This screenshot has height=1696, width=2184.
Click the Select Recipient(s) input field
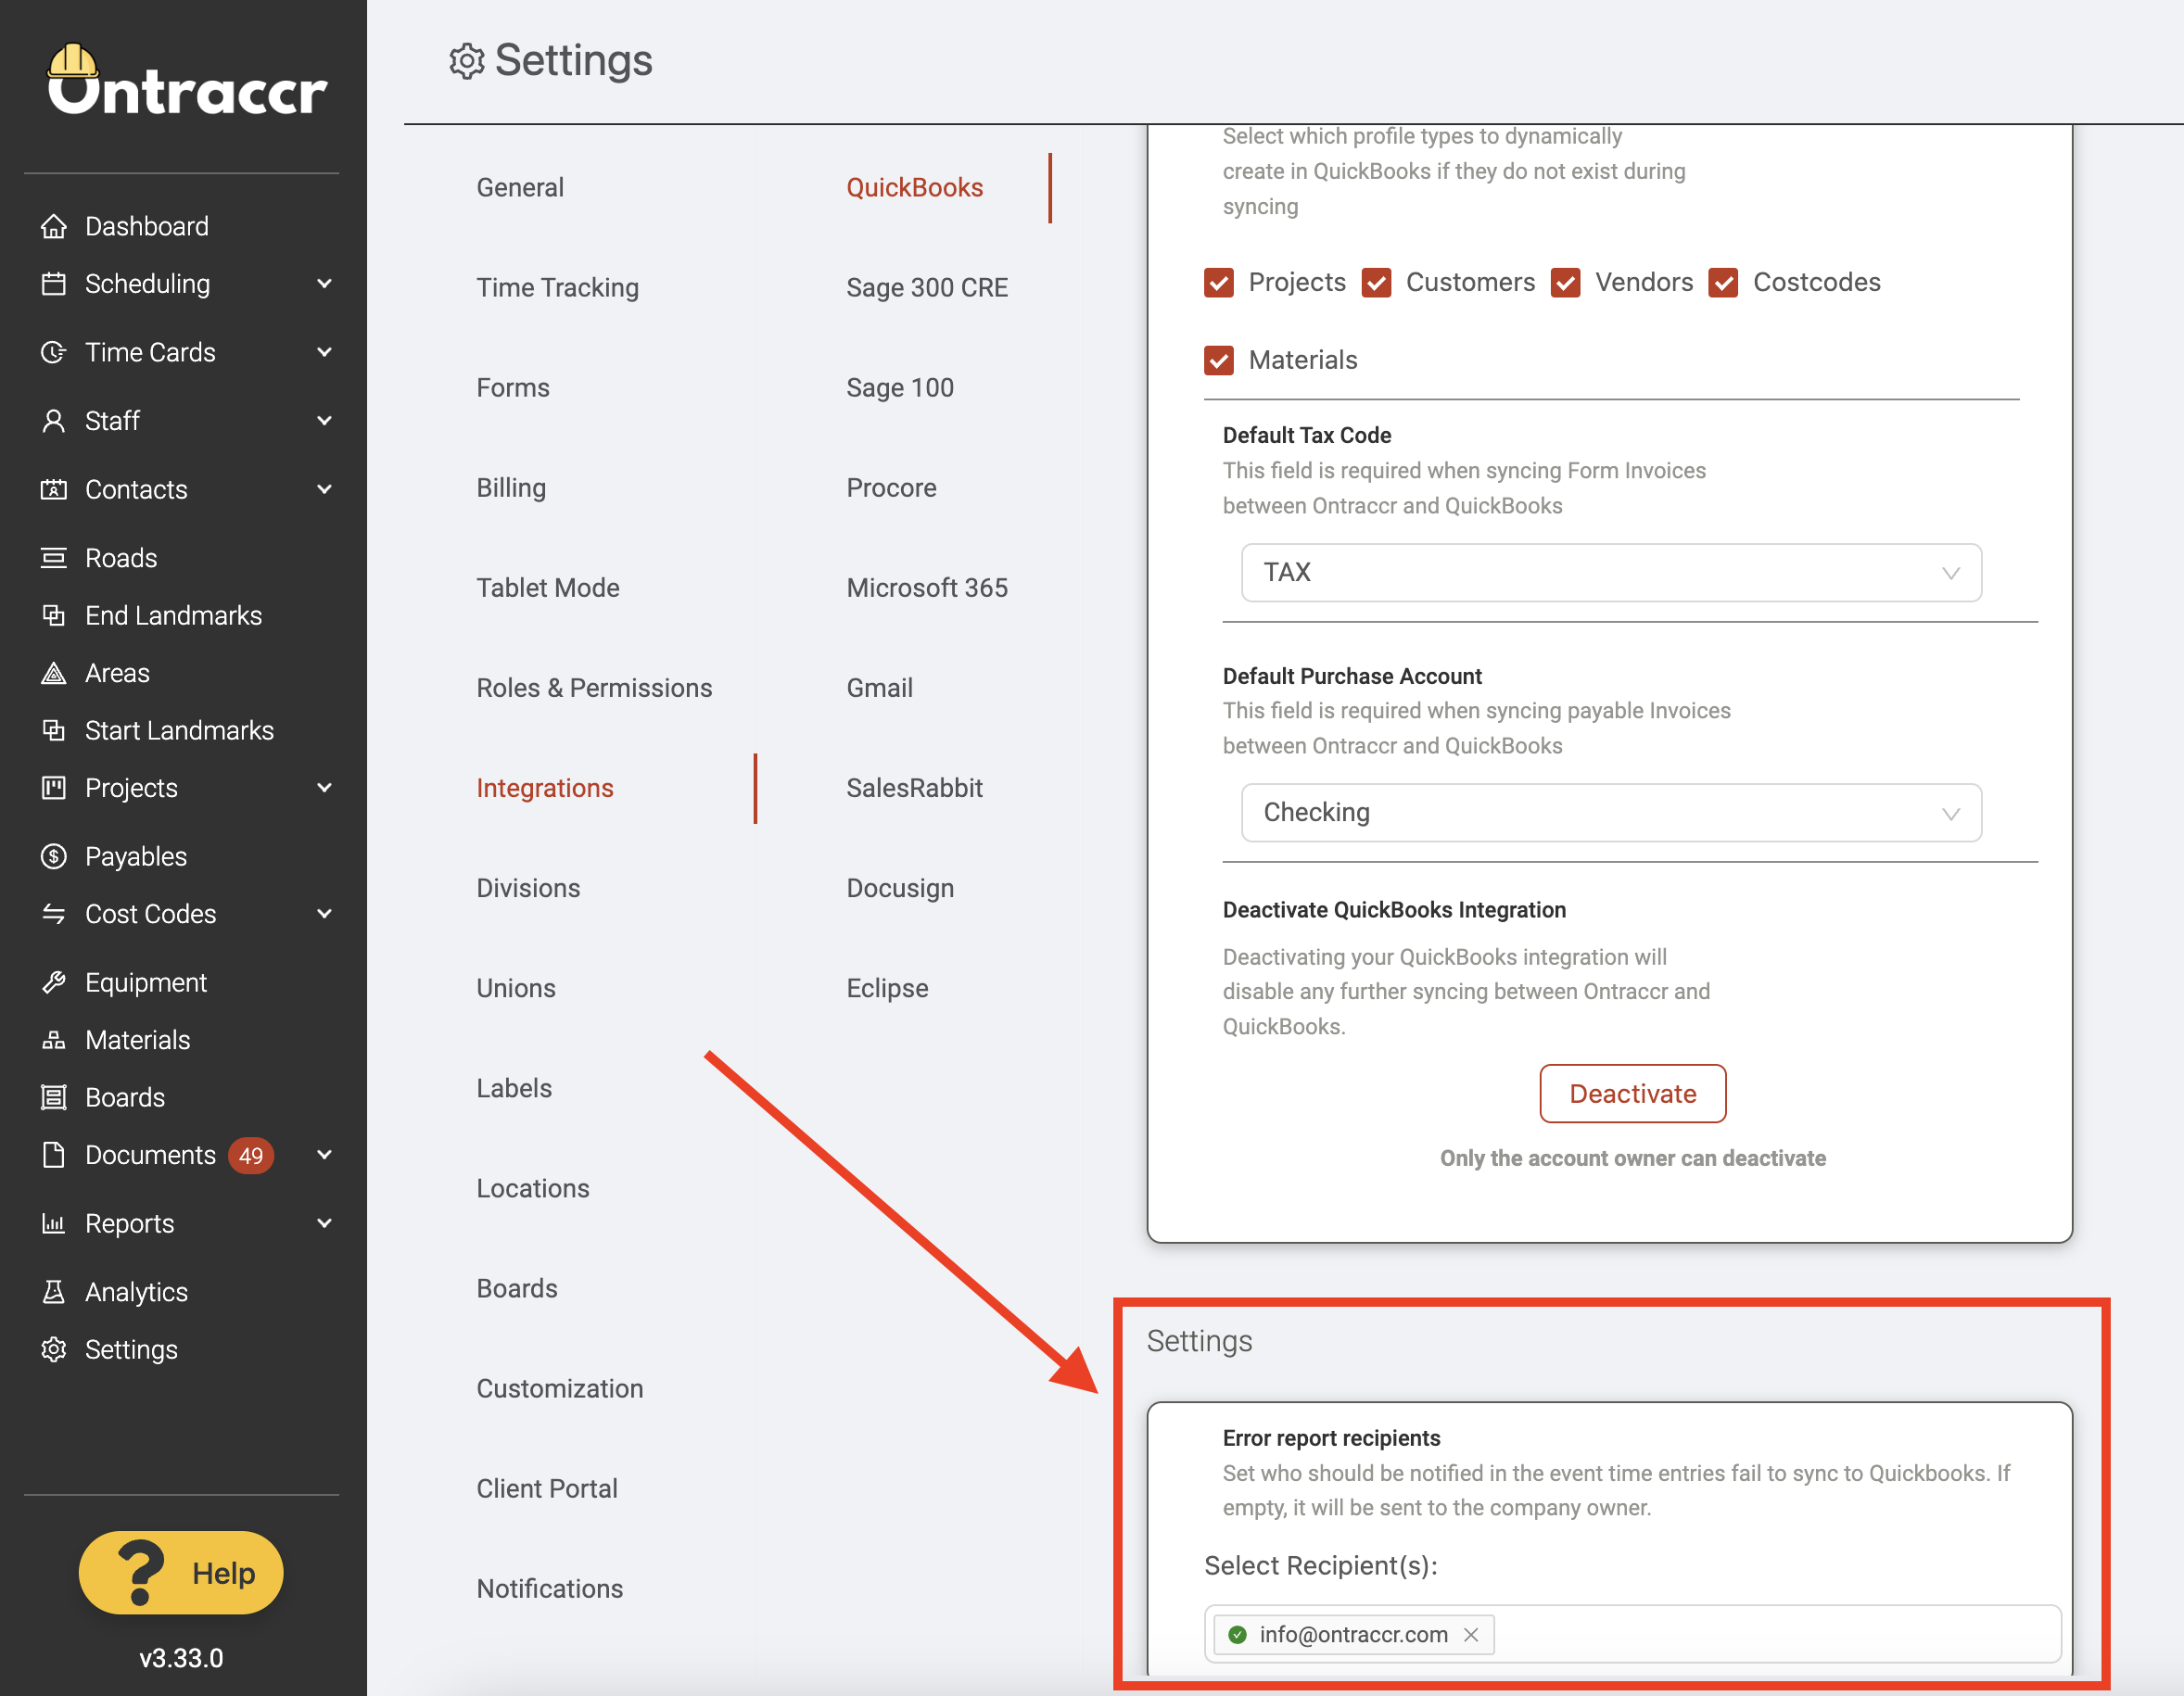[x=1633, y=1634]
